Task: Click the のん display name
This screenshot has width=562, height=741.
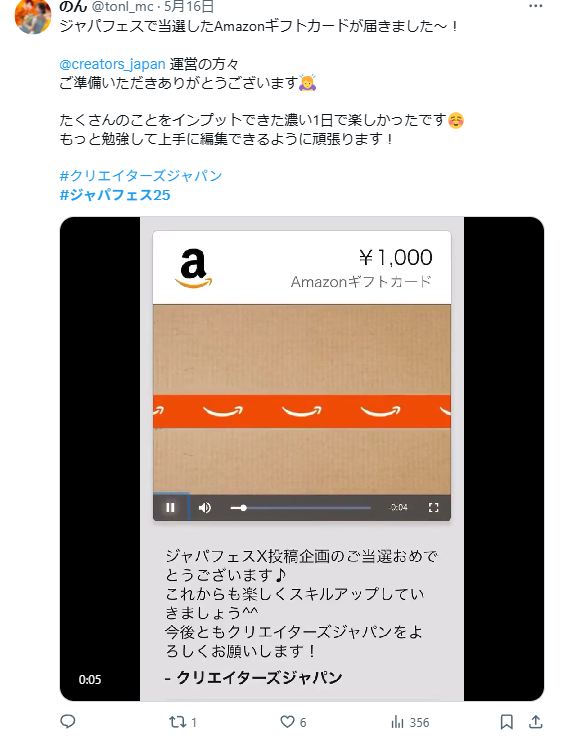Action: (73, 7)
